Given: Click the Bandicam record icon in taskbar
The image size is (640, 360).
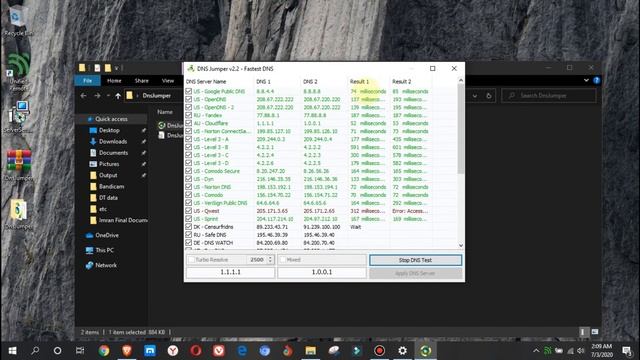Looking at the screenshot, I should pyautogui.click(x=380, y=350).
